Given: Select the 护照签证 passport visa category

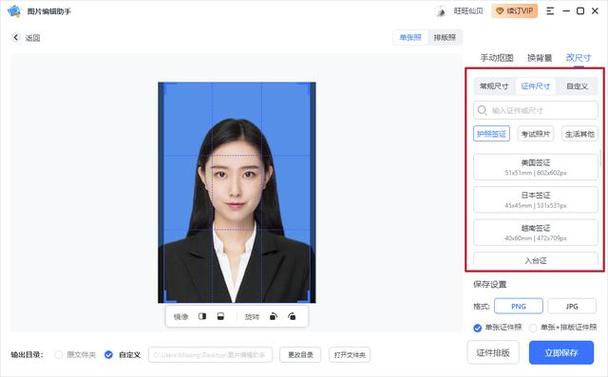Looking at the screenshot, I should (491, 134).
